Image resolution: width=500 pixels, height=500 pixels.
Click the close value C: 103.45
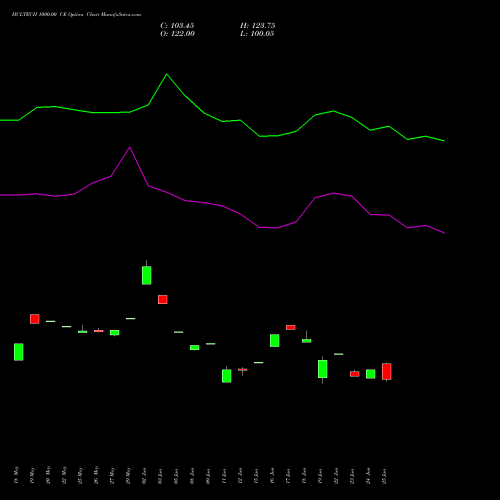coord(177,26)
